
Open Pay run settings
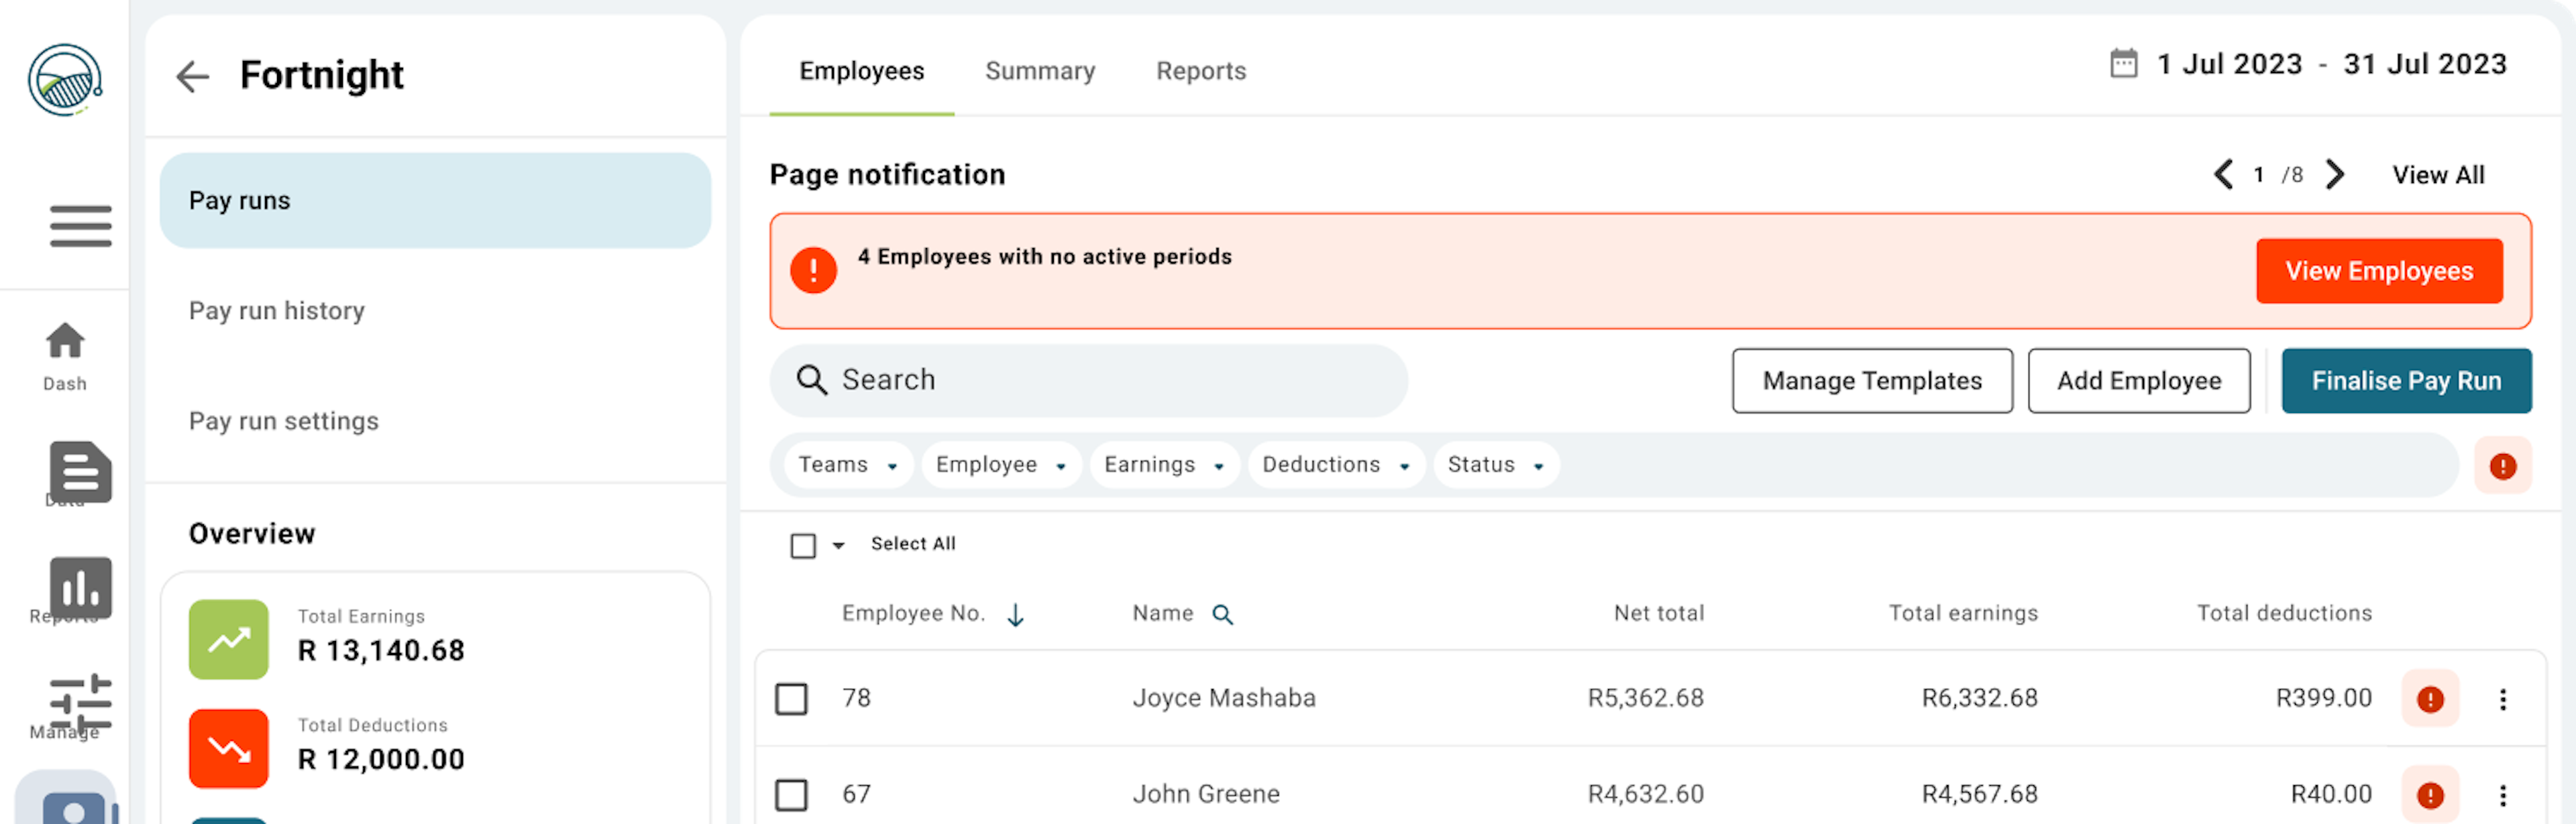coord(284,421)
